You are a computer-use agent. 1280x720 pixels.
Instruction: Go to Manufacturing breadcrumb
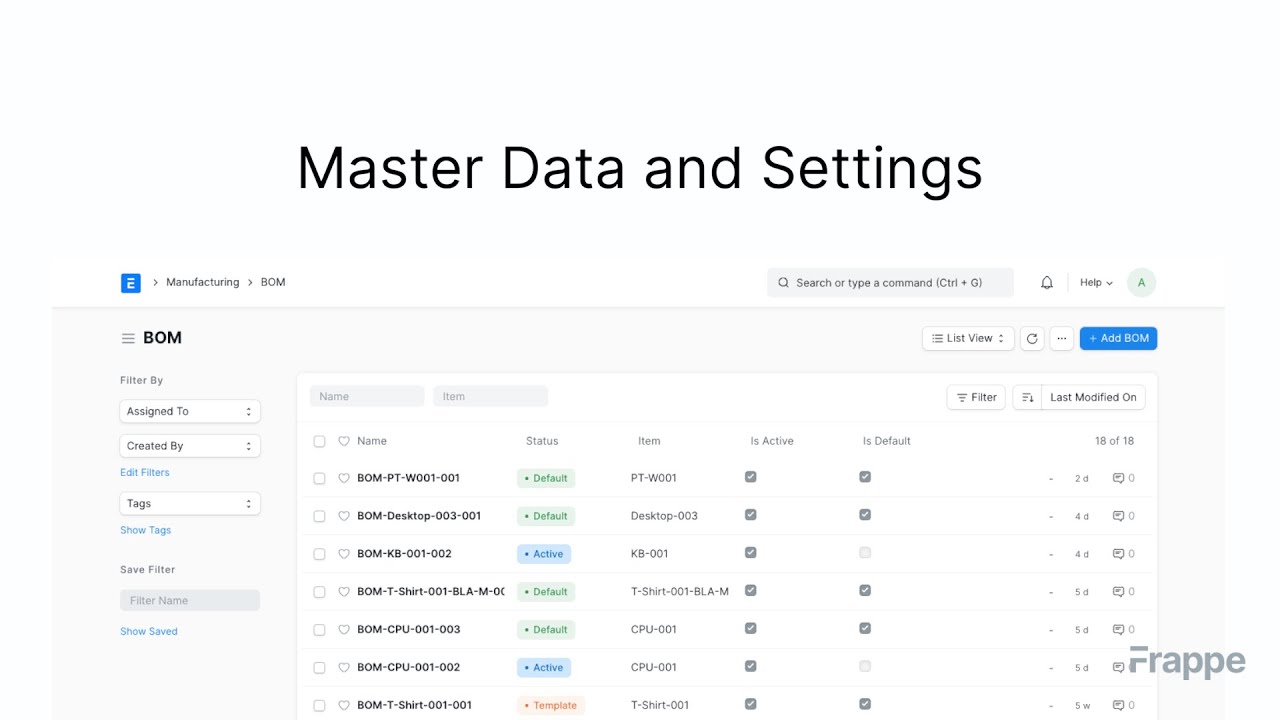click(203, 283)
